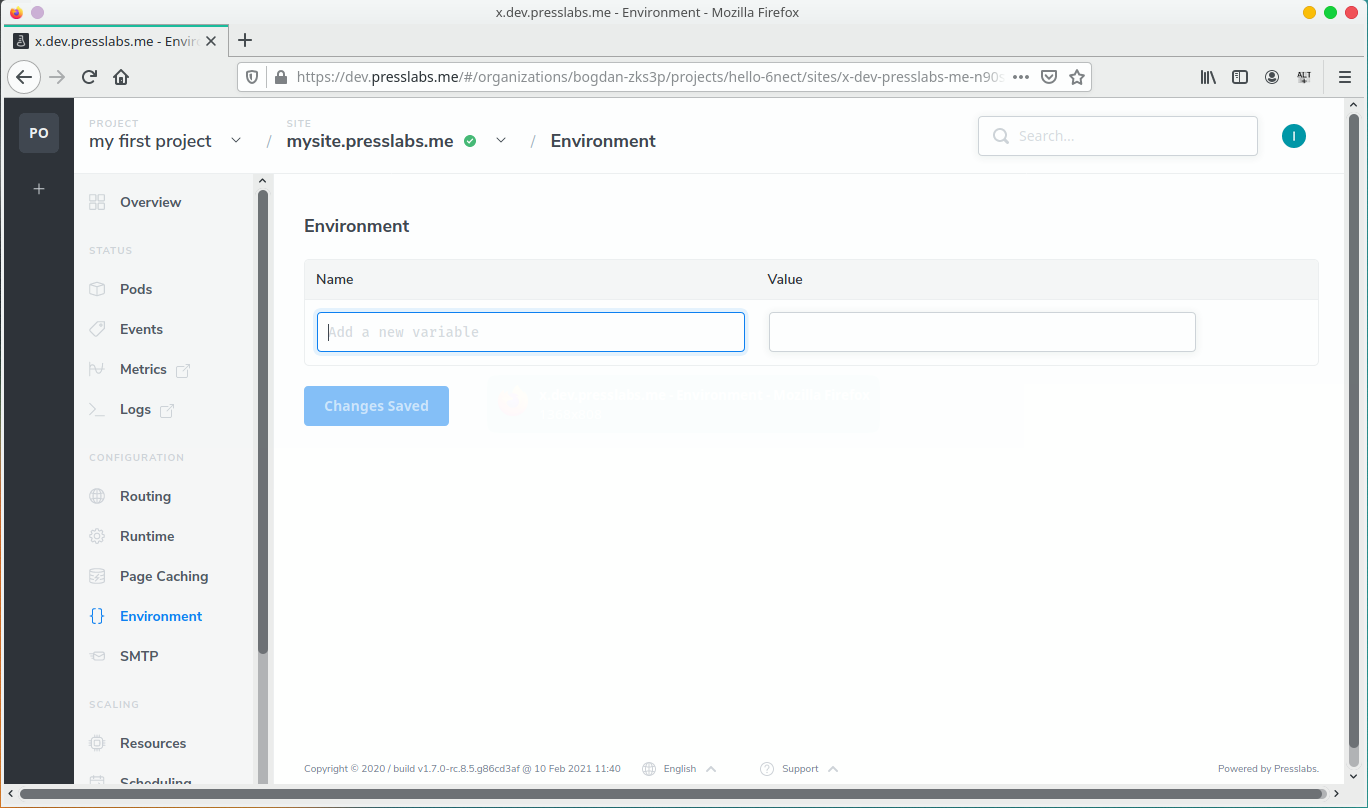Open the Overview grid icon in sidebar
1368x808 pixels.
[97, 202]
